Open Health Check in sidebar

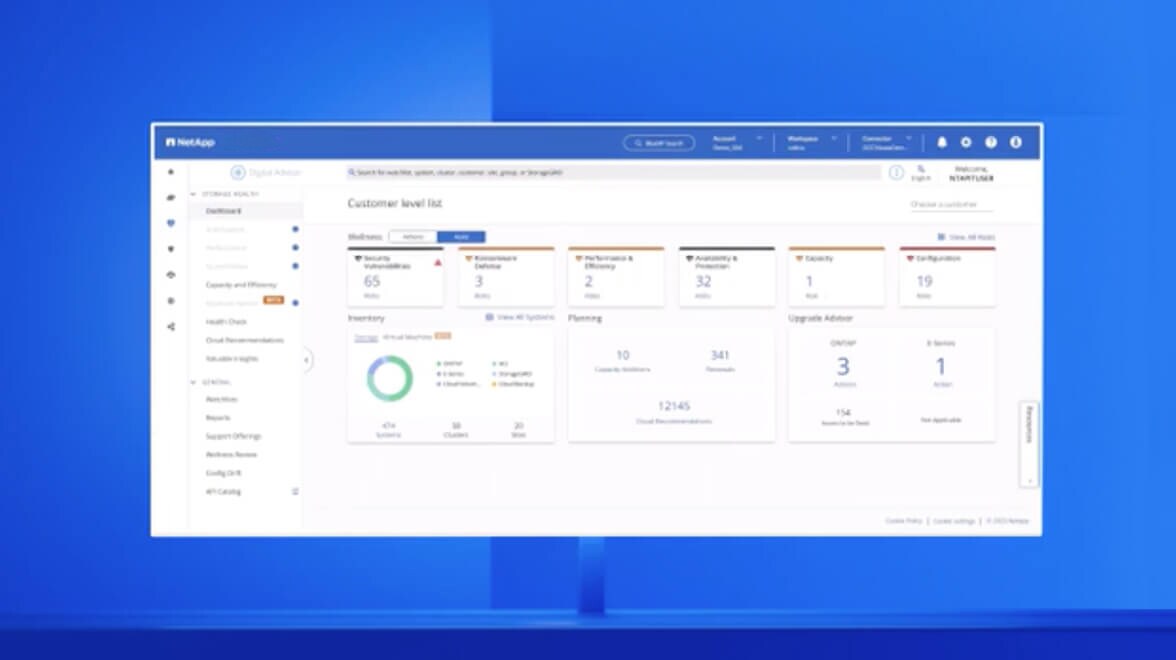[226, 322]
